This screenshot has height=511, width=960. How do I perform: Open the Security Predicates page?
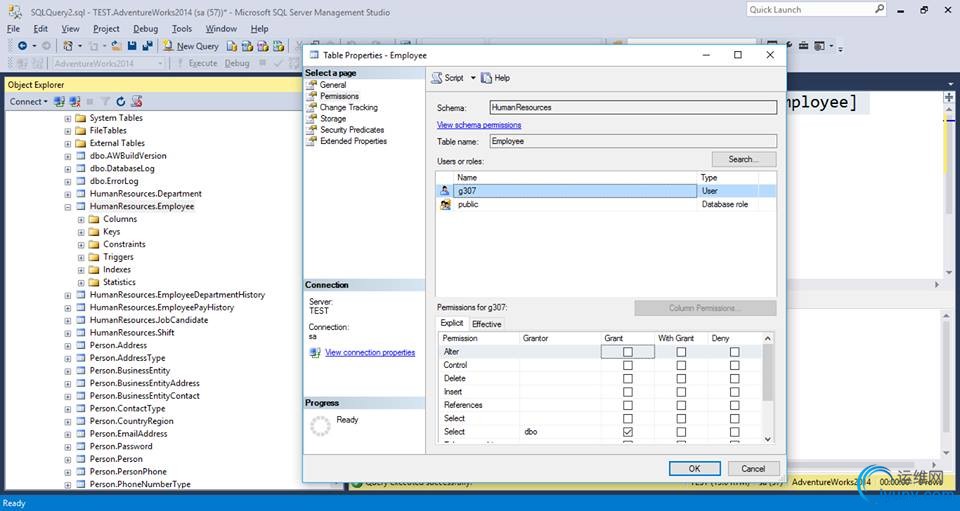(351, 130)
